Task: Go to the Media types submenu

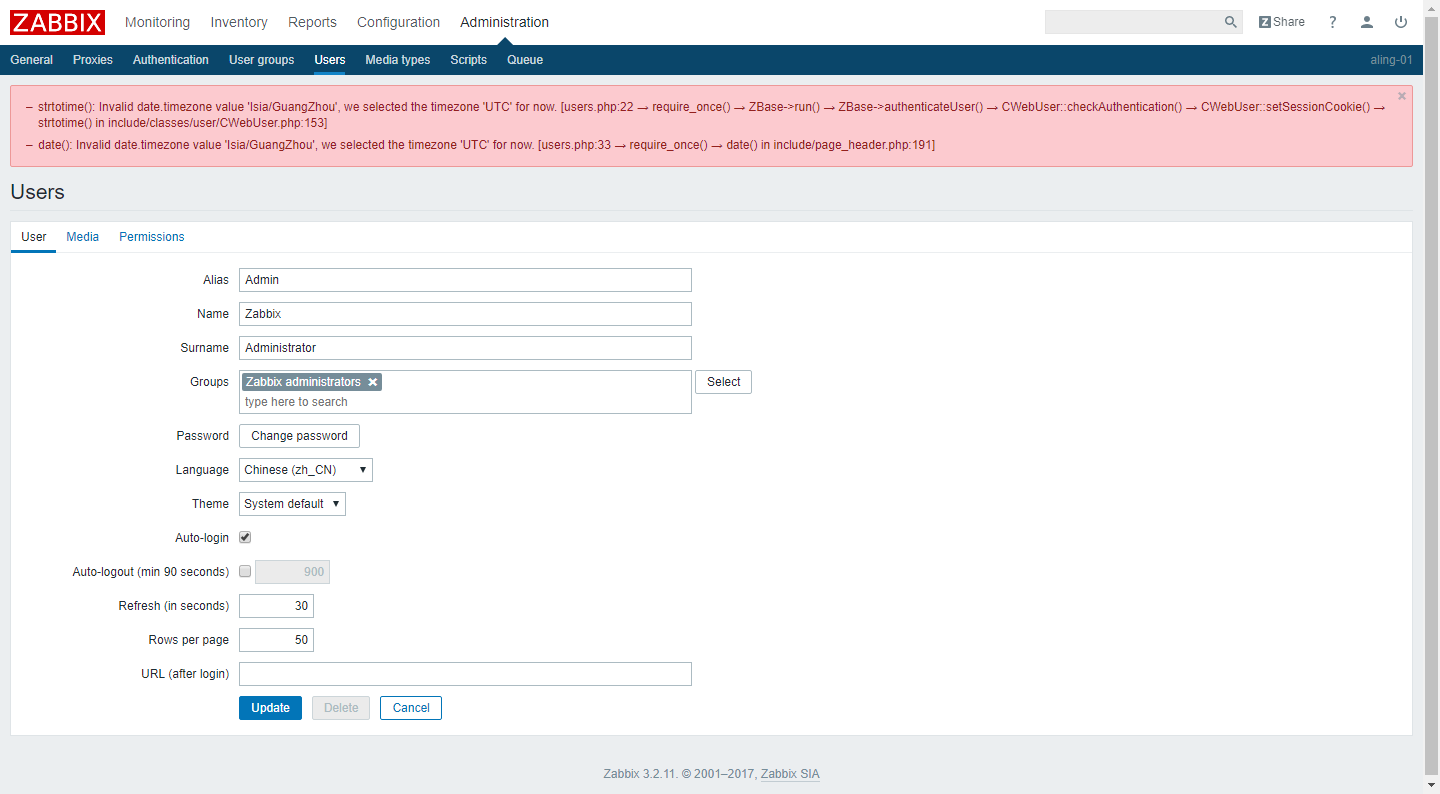Action: (398, 60)
